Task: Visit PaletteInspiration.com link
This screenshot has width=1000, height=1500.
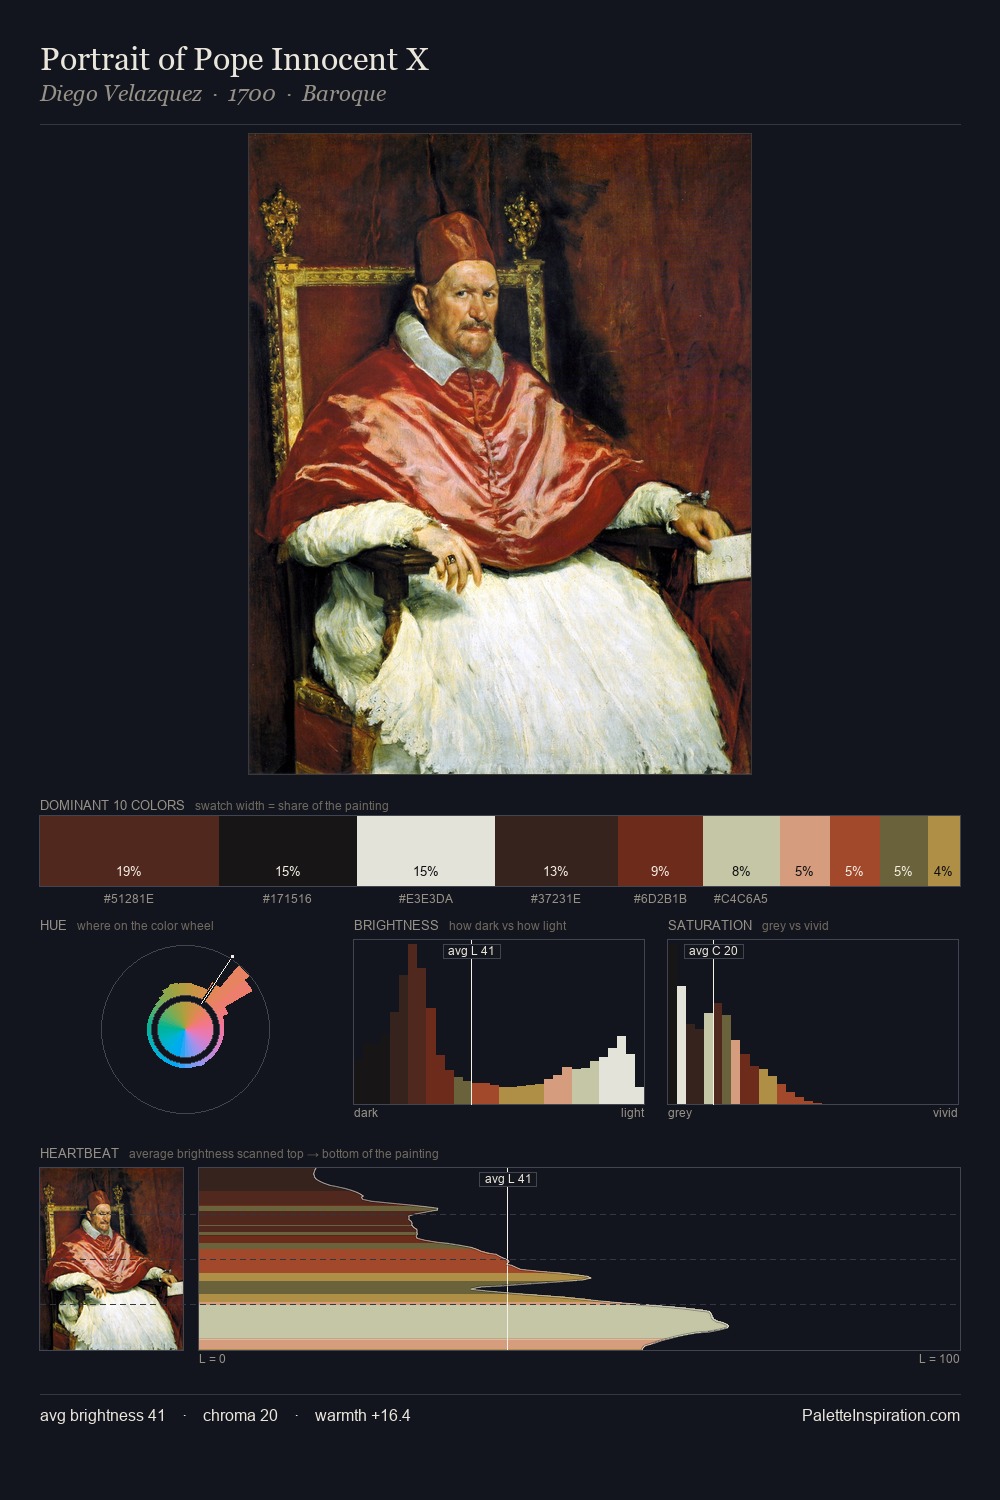Action: coord(881,1416)
